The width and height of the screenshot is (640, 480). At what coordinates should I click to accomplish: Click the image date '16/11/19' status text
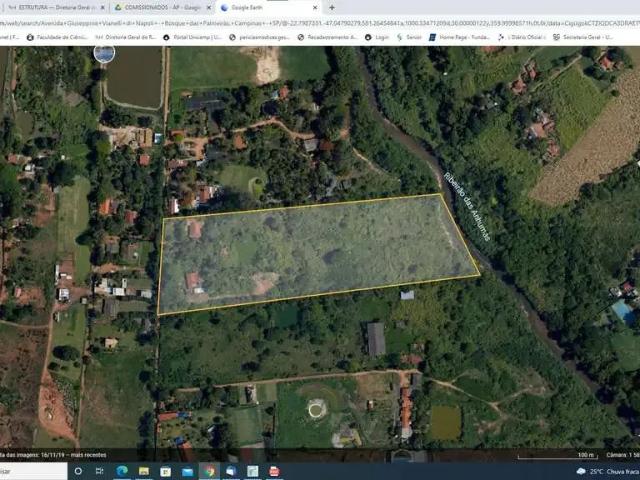[x=53, y=455]
